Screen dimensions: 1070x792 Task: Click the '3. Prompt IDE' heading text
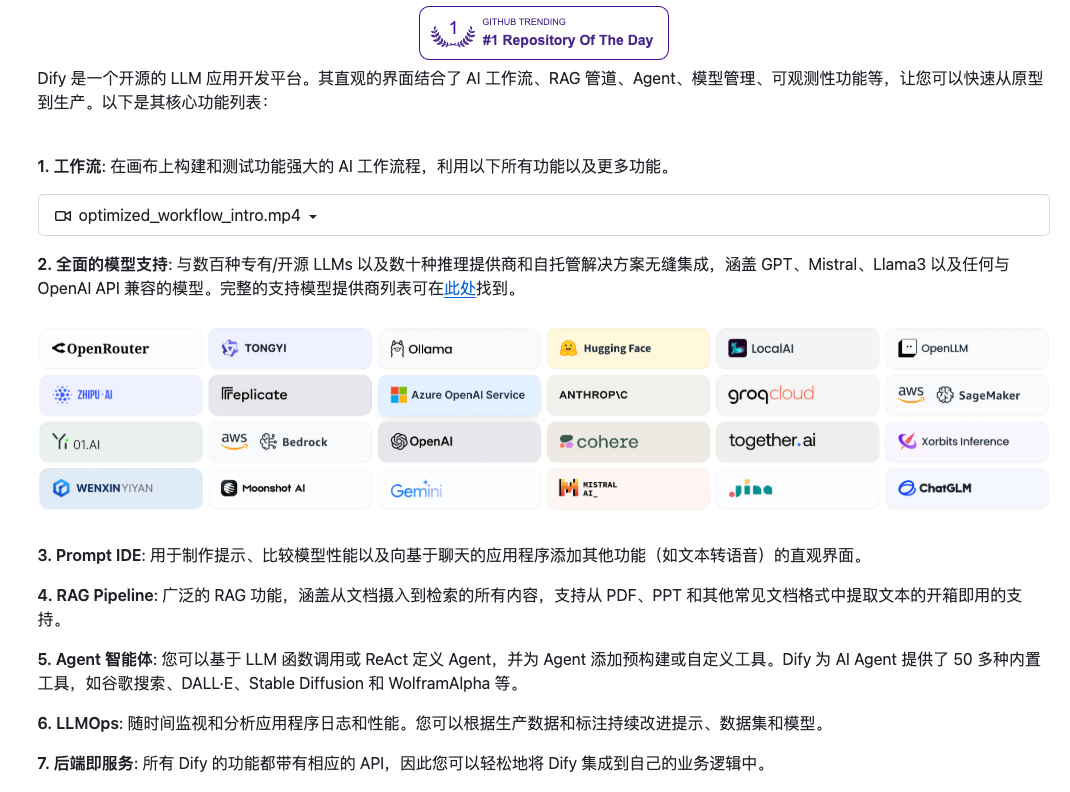(90, 556)
